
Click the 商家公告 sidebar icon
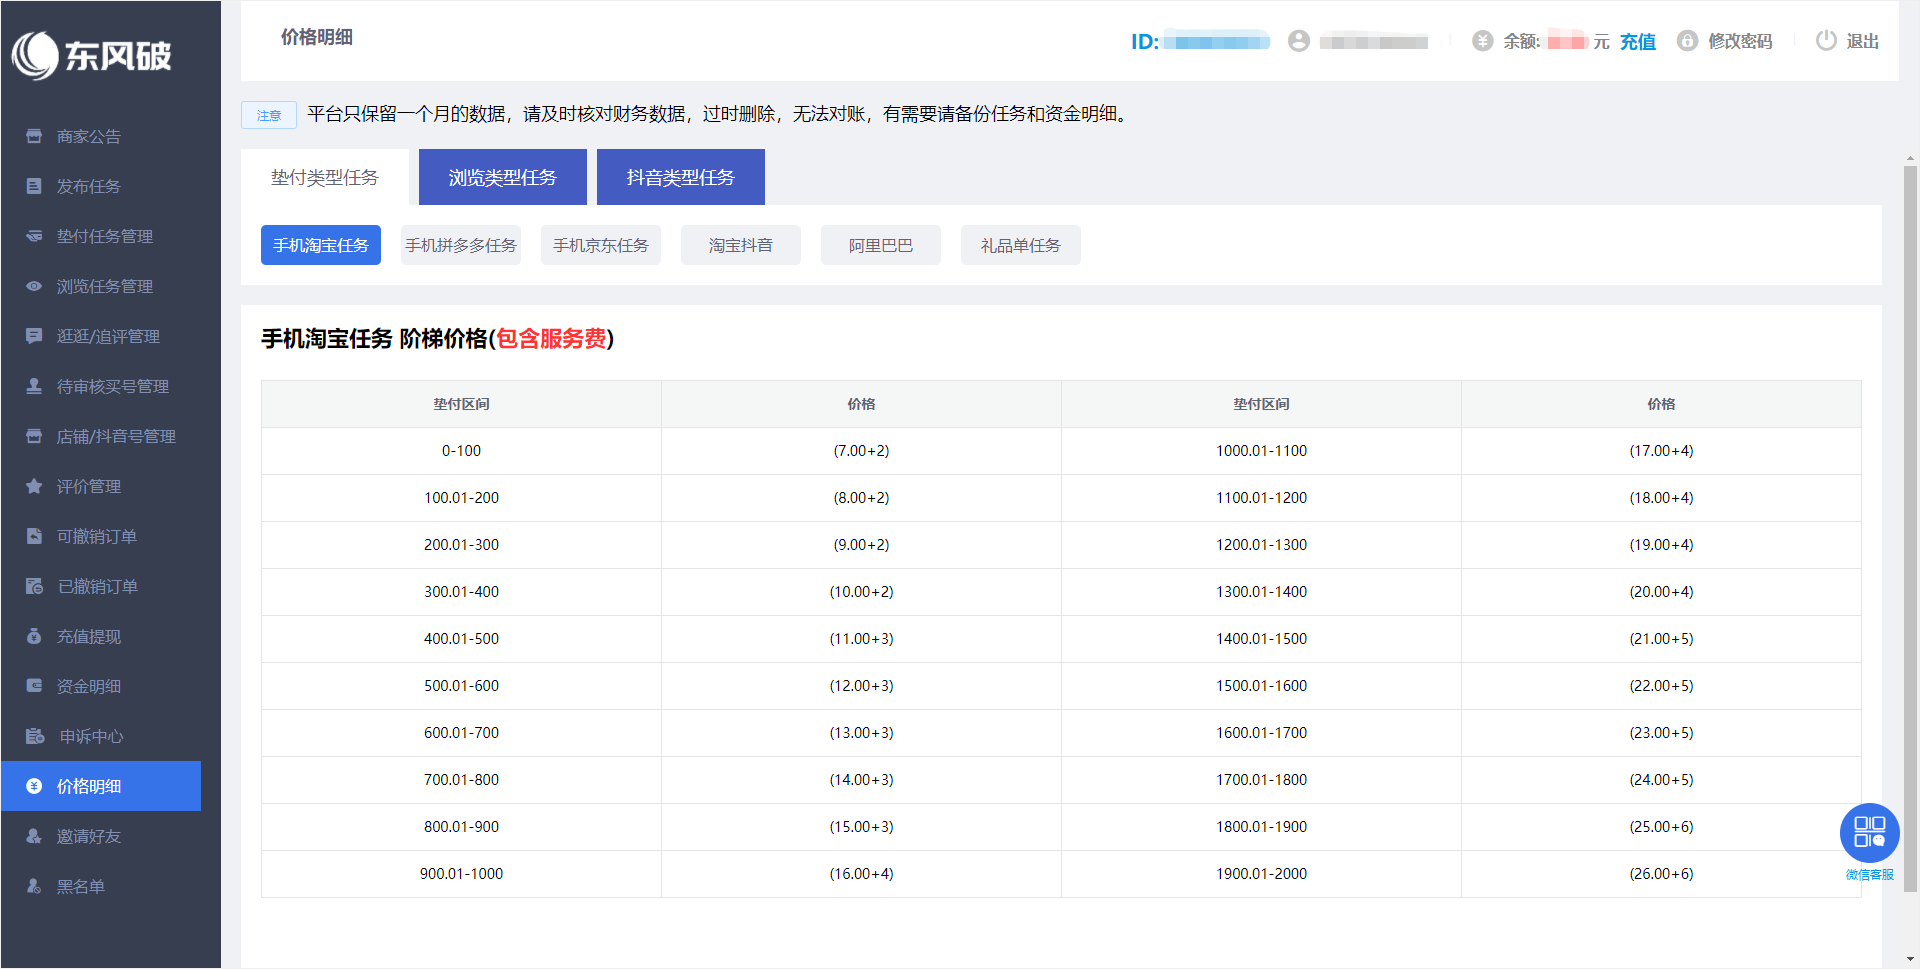[34, 136]
